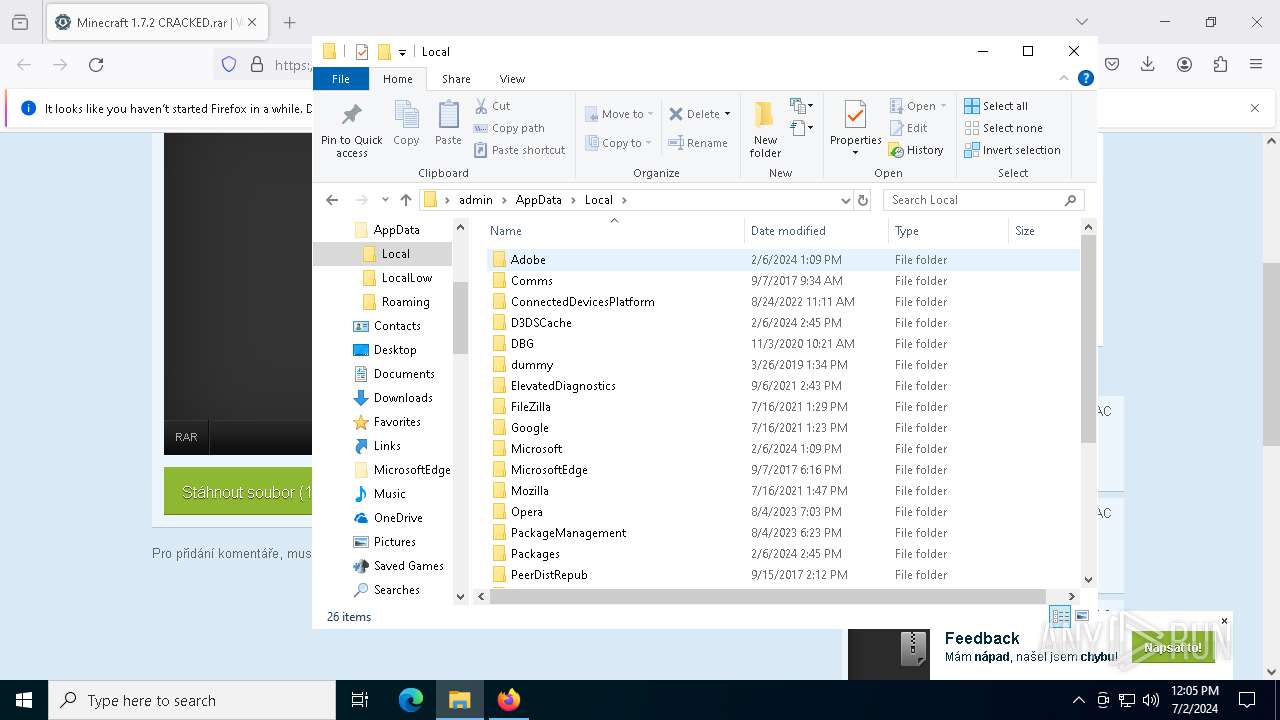Click the Cut scissors command
1280x720 pixels.
click(492, 106)
